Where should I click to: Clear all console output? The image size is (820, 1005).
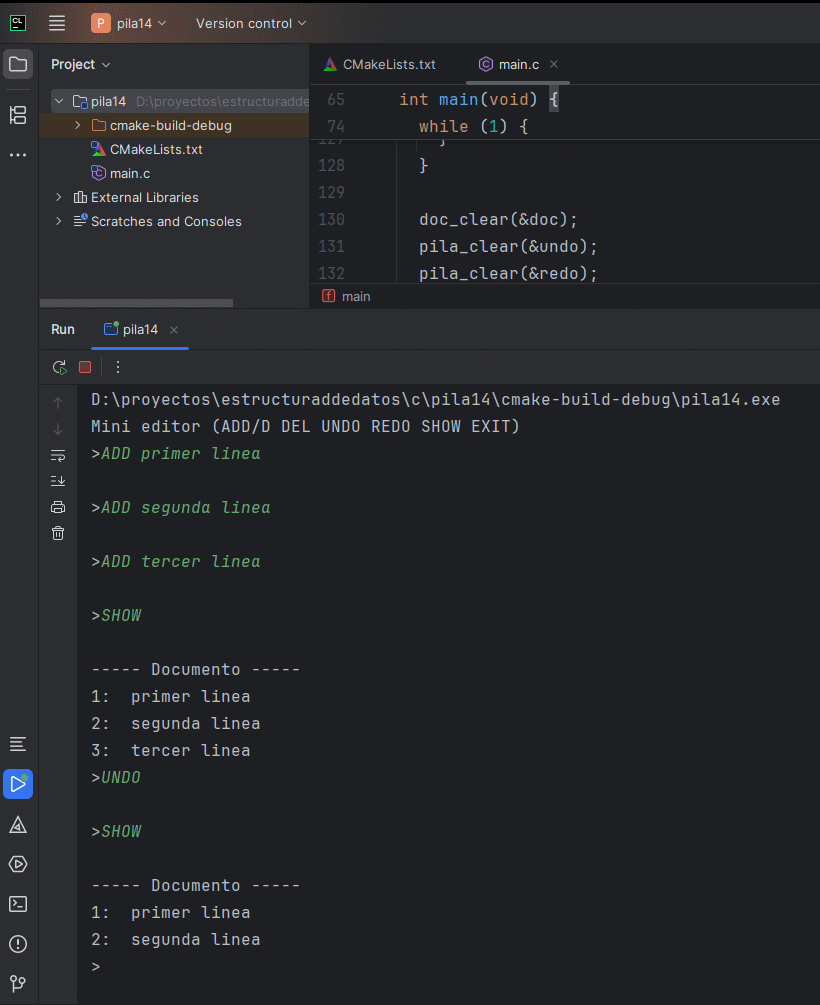tap(58, 533)
